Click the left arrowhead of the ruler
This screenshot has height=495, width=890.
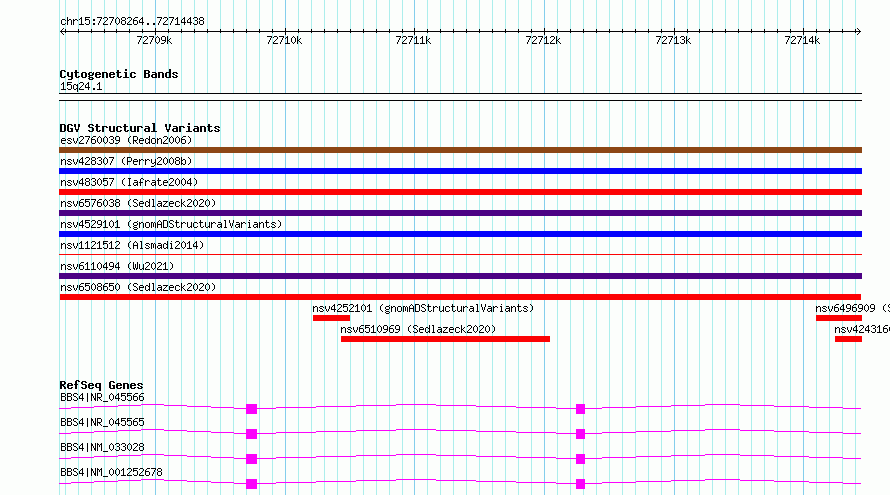coord(62,31)
